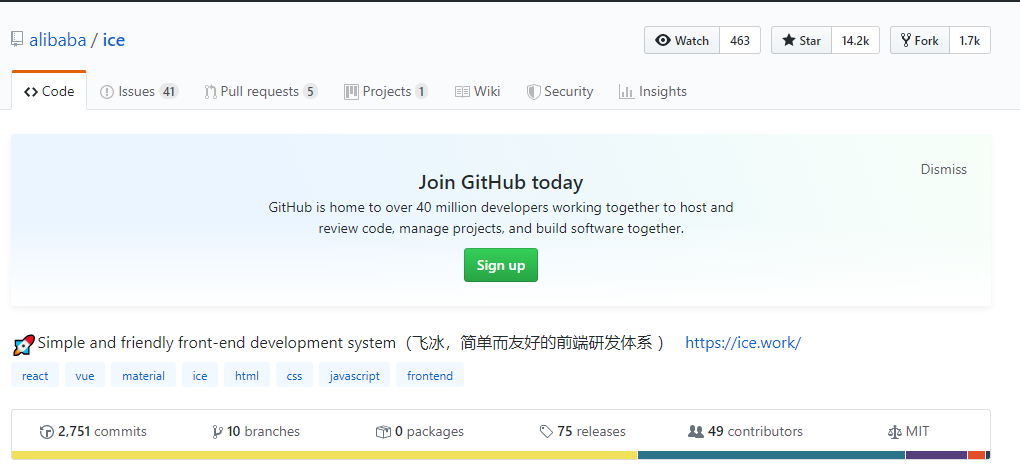The image size is (1020, 472).
Task: Open the 1.7k forks count
Action: [x=969, y=40]
